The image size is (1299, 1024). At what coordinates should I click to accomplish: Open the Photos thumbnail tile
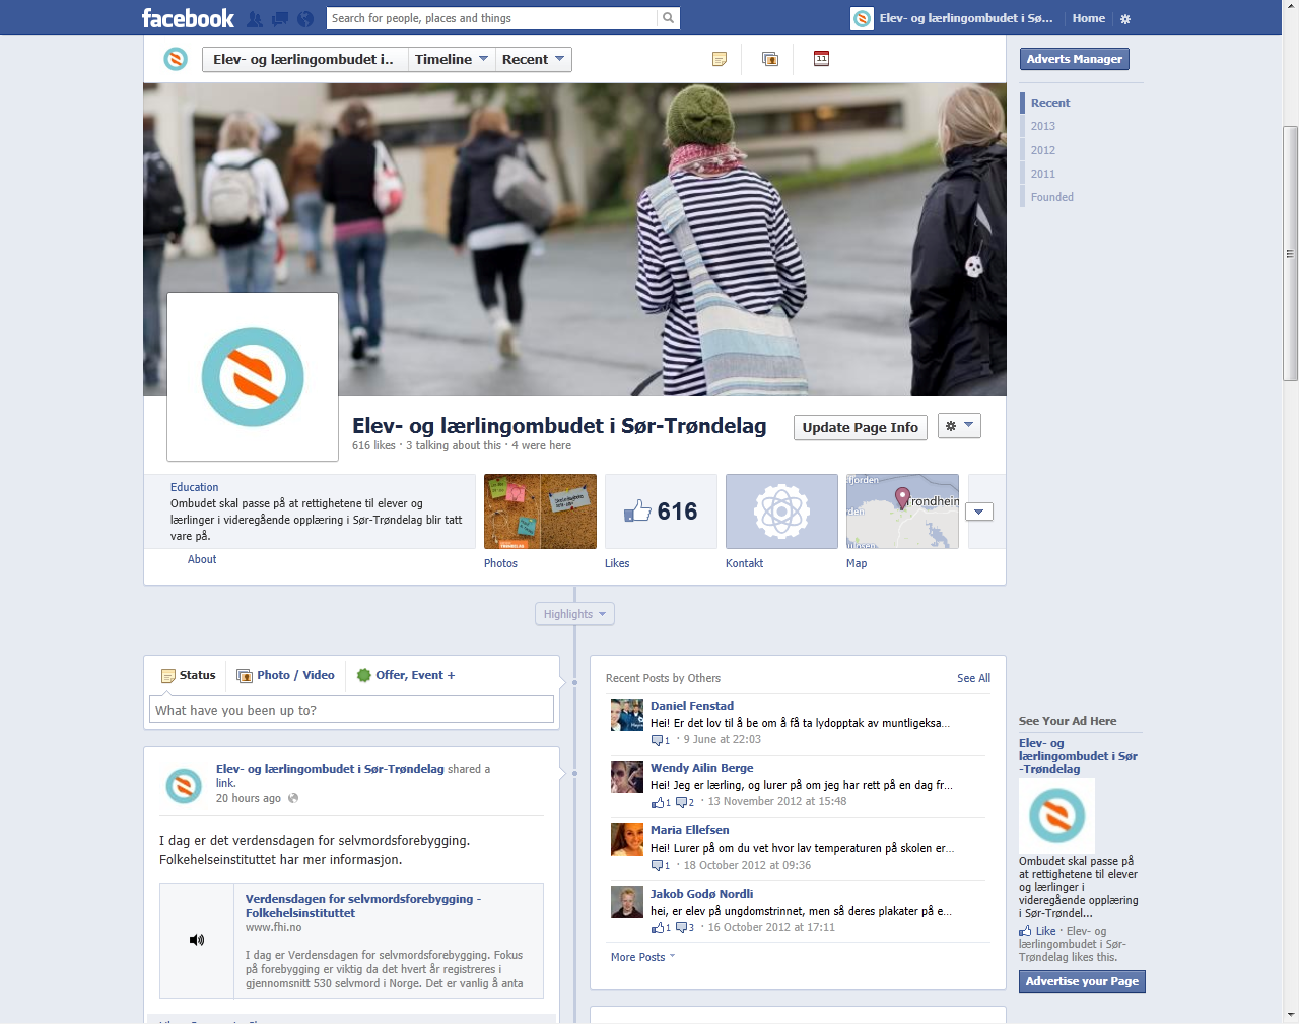pos(540,511)
